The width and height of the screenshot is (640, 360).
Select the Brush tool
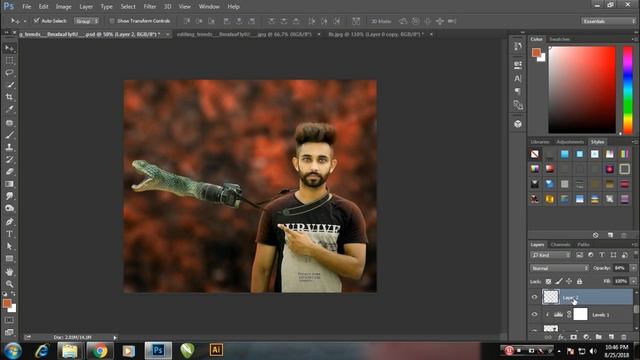coord(9,135)
